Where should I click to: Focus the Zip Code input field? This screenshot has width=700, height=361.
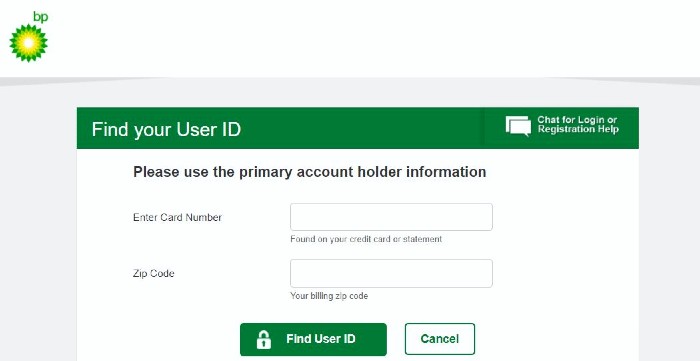click(x=391, y=273)
